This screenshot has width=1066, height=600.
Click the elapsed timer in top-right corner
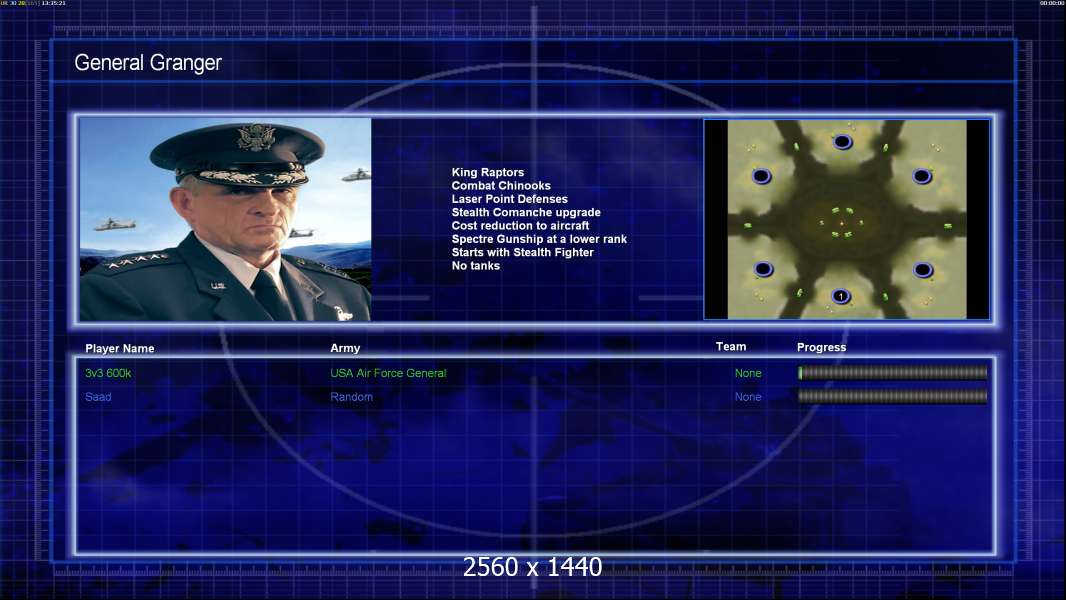(1052, 3)
